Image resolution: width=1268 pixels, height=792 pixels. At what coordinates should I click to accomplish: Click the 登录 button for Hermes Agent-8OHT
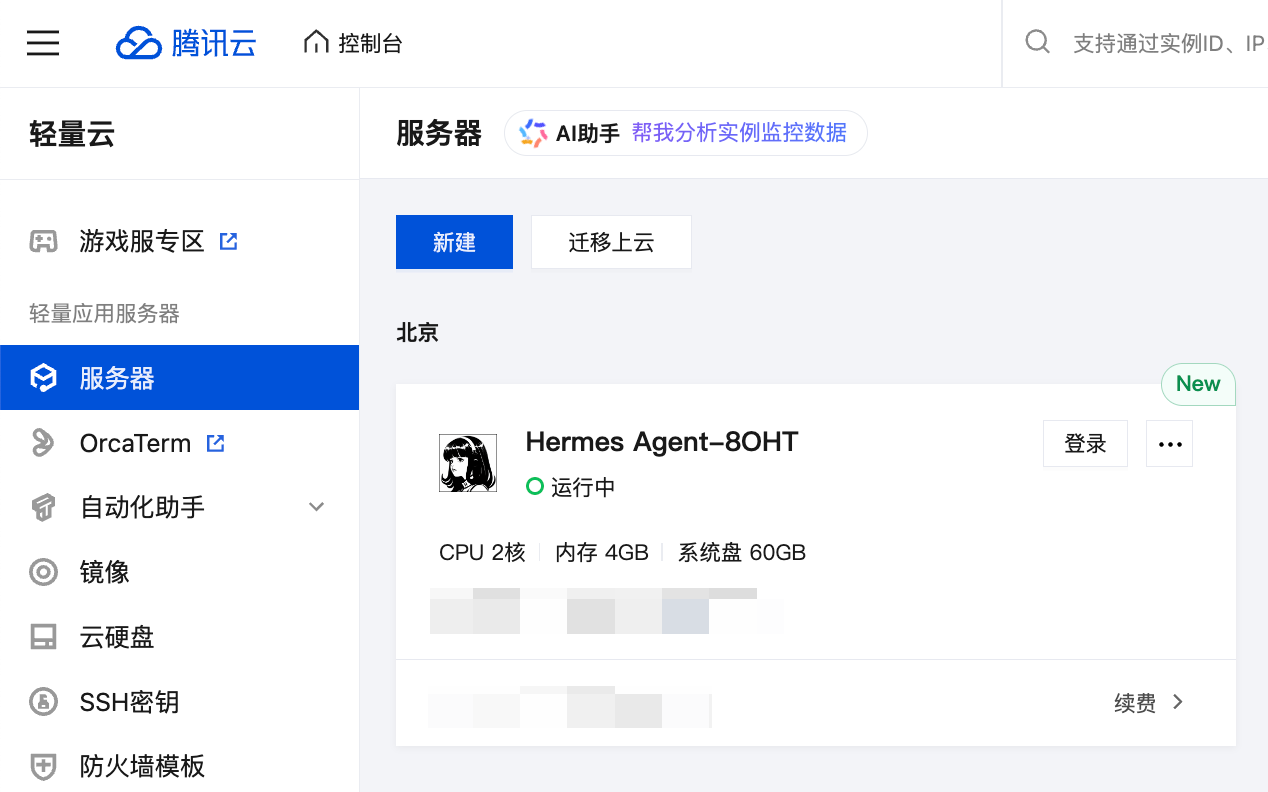(1085, 443)
